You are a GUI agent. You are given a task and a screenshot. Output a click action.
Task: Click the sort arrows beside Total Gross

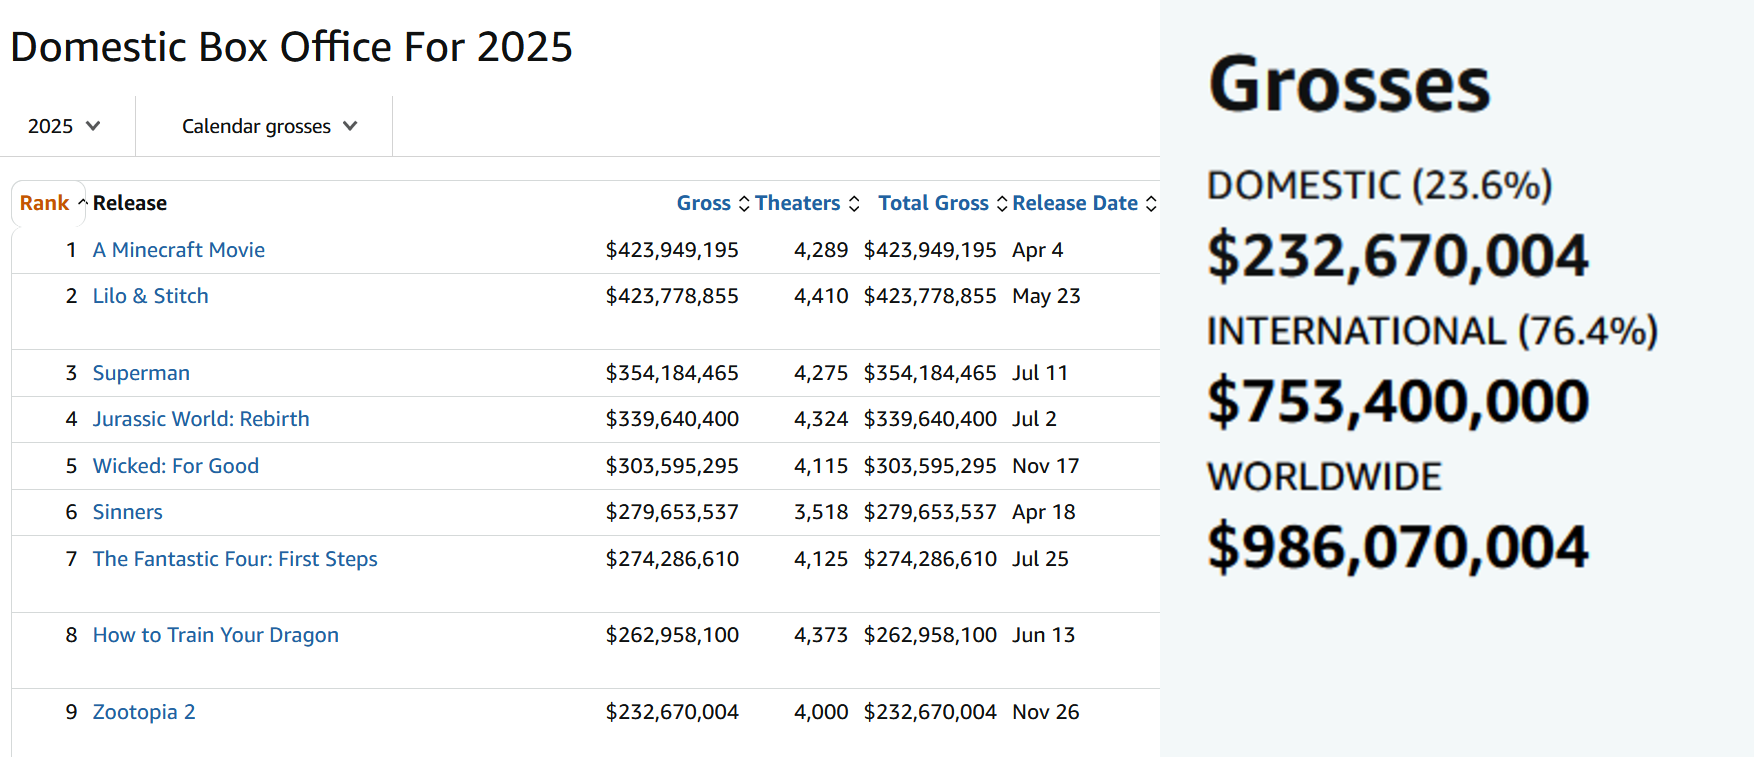coord(1002,204)
